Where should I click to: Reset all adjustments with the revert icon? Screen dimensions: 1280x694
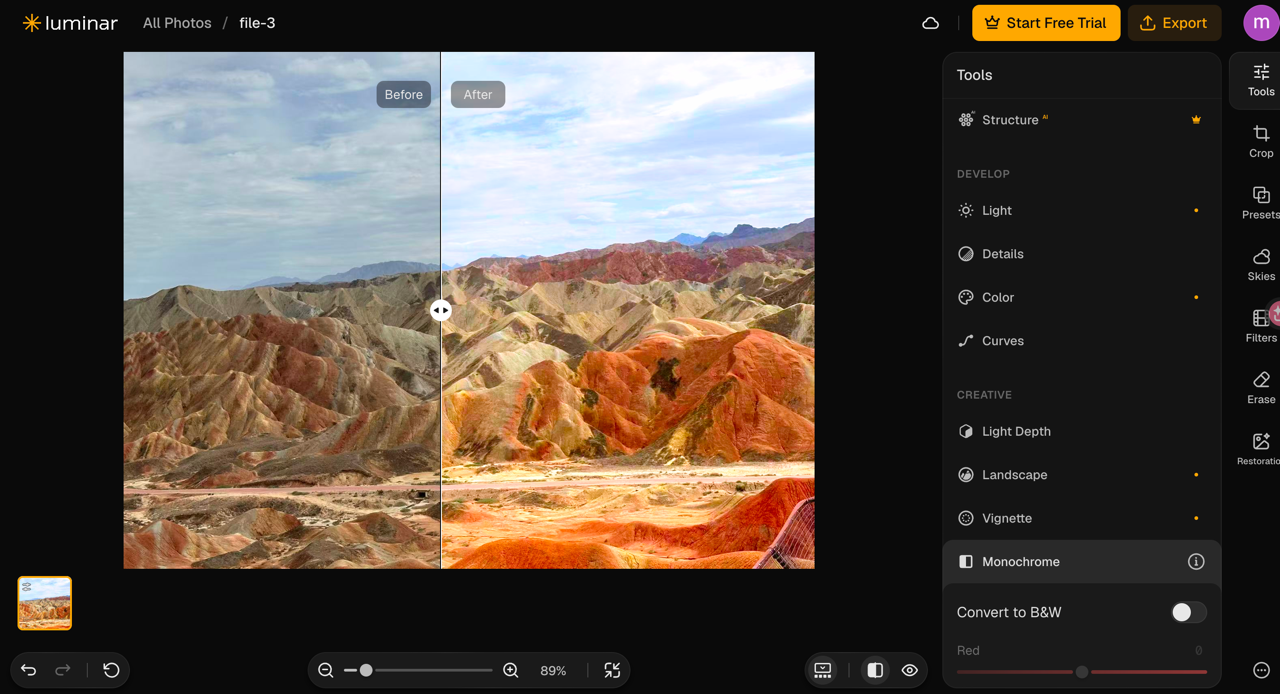tap(111, 671)
